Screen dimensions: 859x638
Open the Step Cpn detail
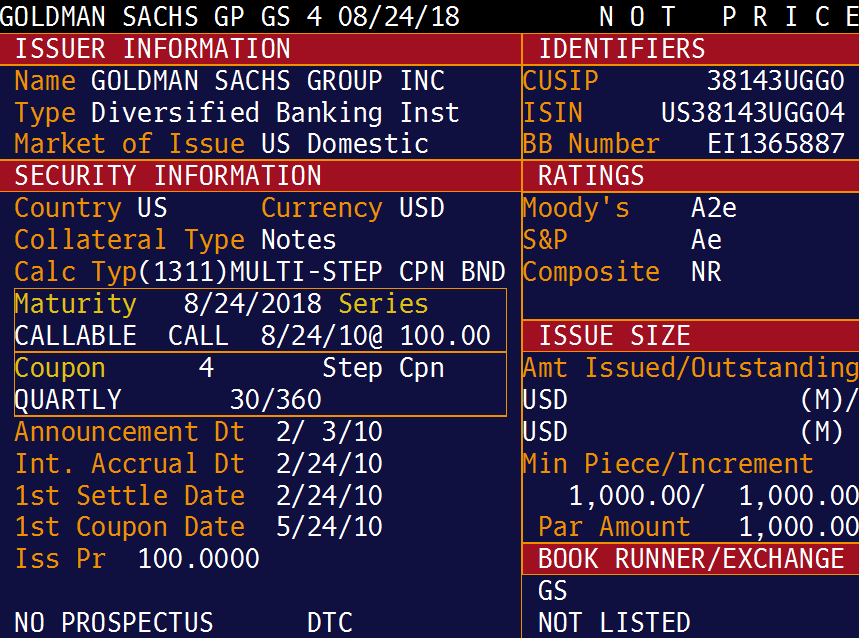383,368
